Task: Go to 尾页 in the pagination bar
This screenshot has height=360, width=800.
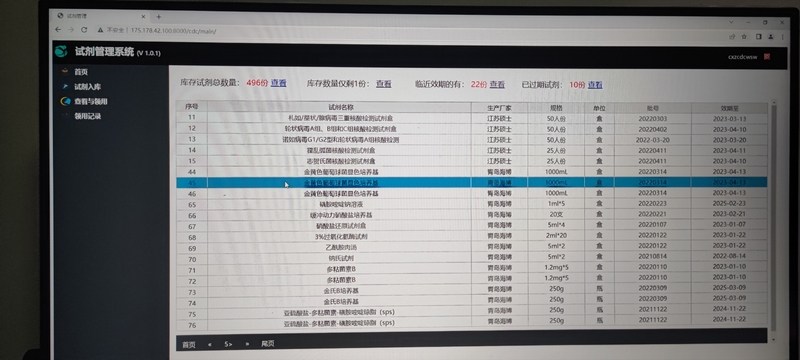Action: click(x=268, y=344)
